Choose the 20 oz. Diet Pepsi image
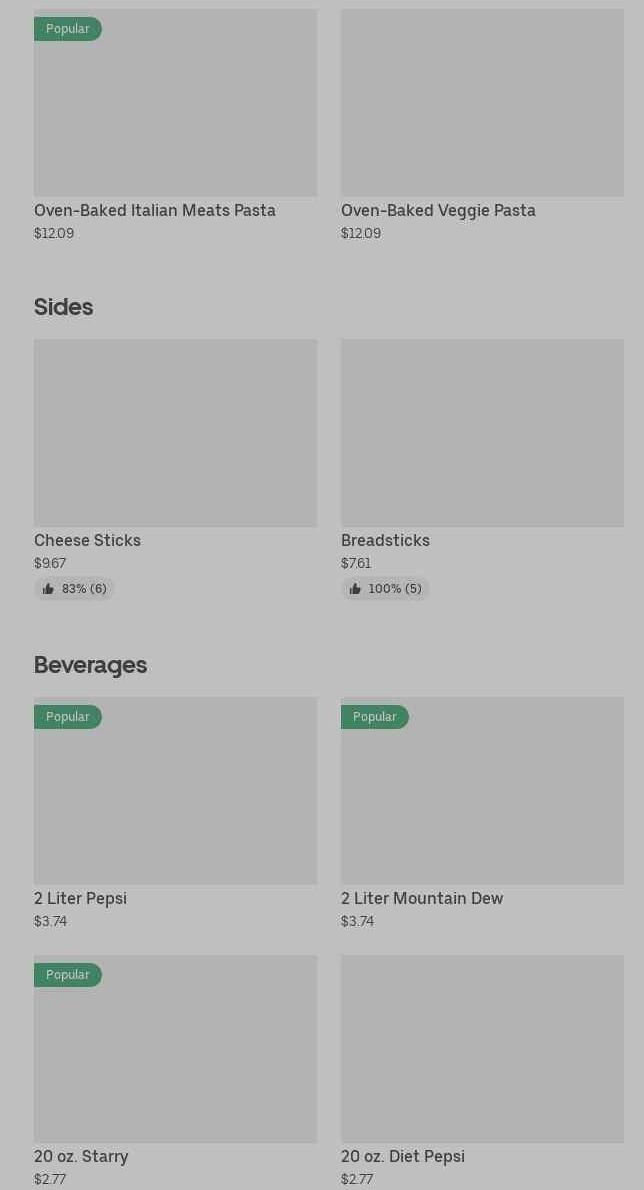644x1190 pixels. click(x=482, y=1048)
